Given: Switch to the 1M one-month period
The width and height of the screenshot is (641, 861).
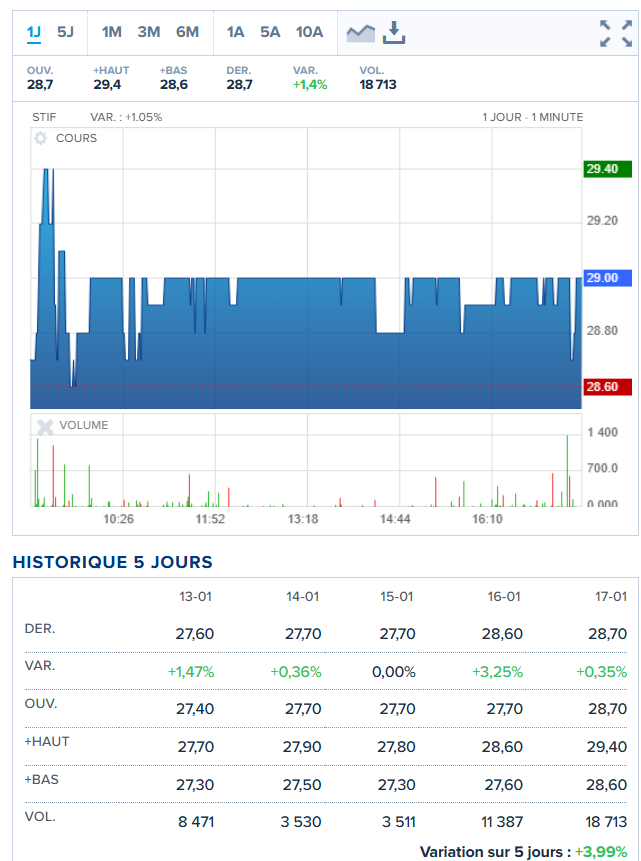Looking at the screenshot, I should click(x=112, y=32).
